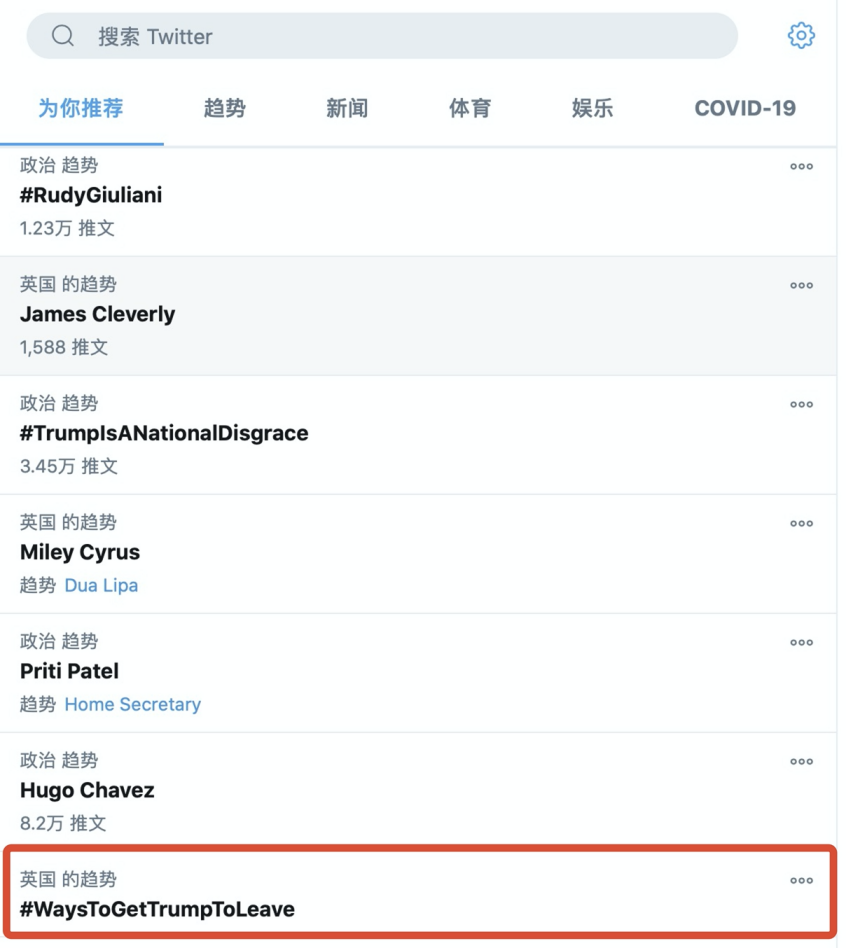View the James Cleverly trending topic

click(97, 314)
